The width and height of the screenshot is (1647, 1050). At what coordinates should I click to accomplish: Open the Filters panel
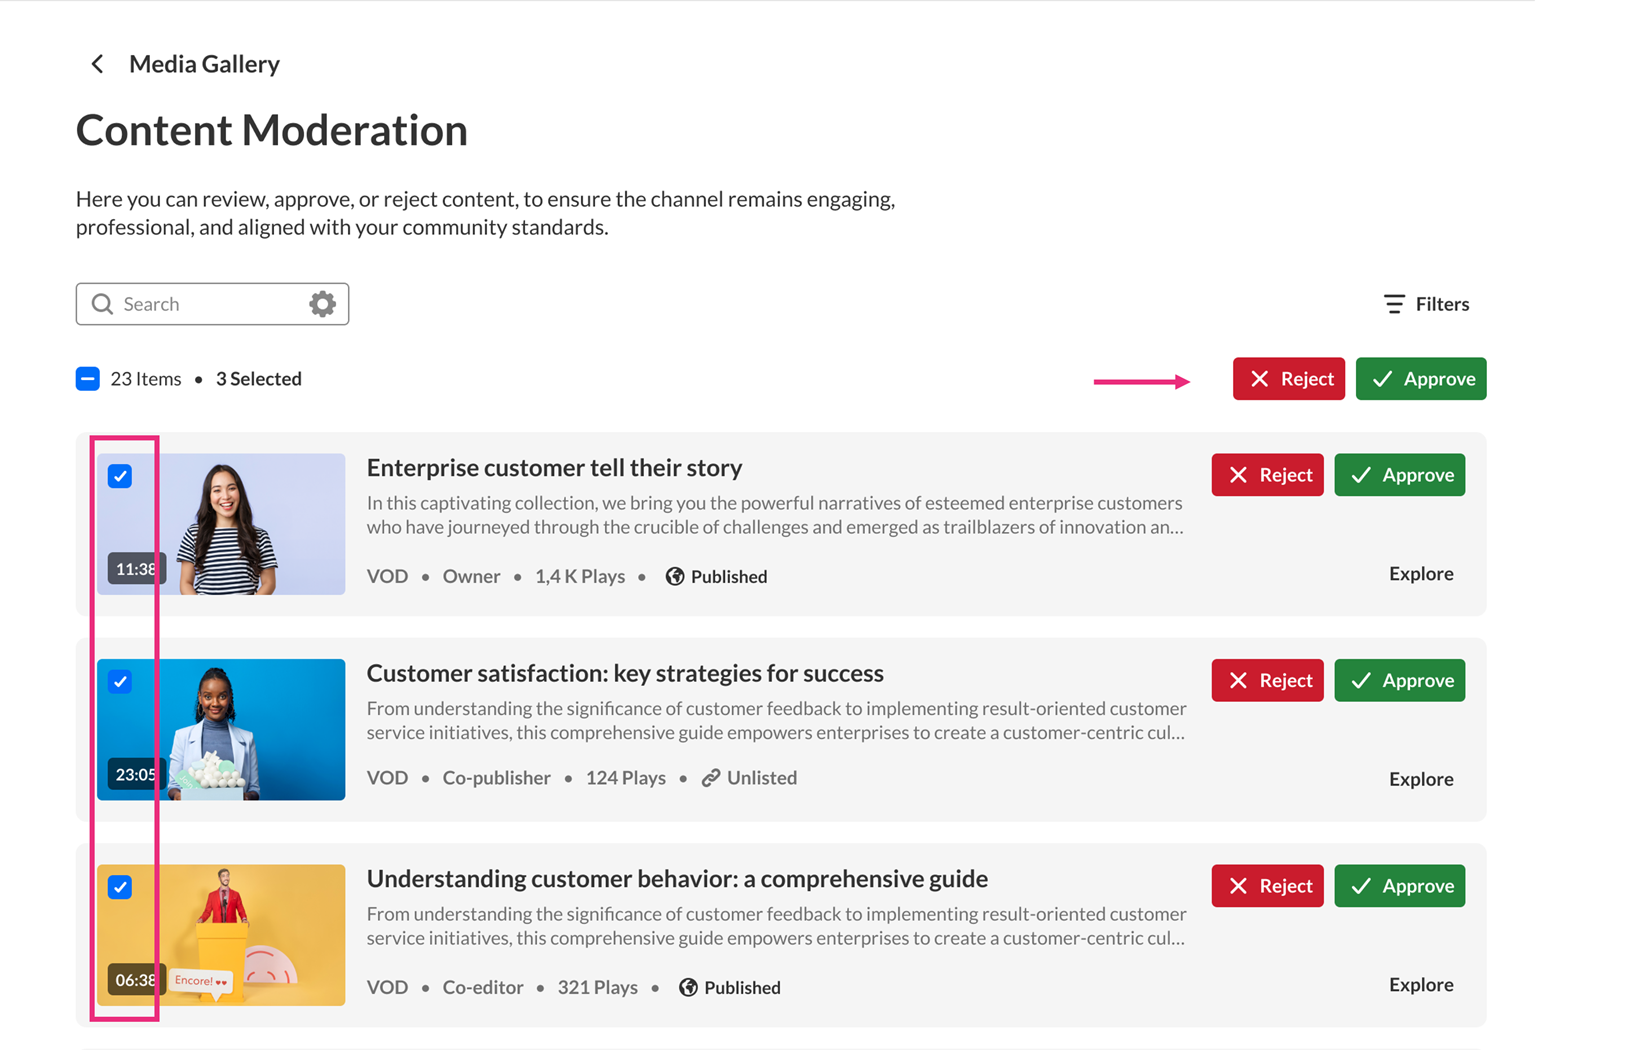tap(1426, 304)
